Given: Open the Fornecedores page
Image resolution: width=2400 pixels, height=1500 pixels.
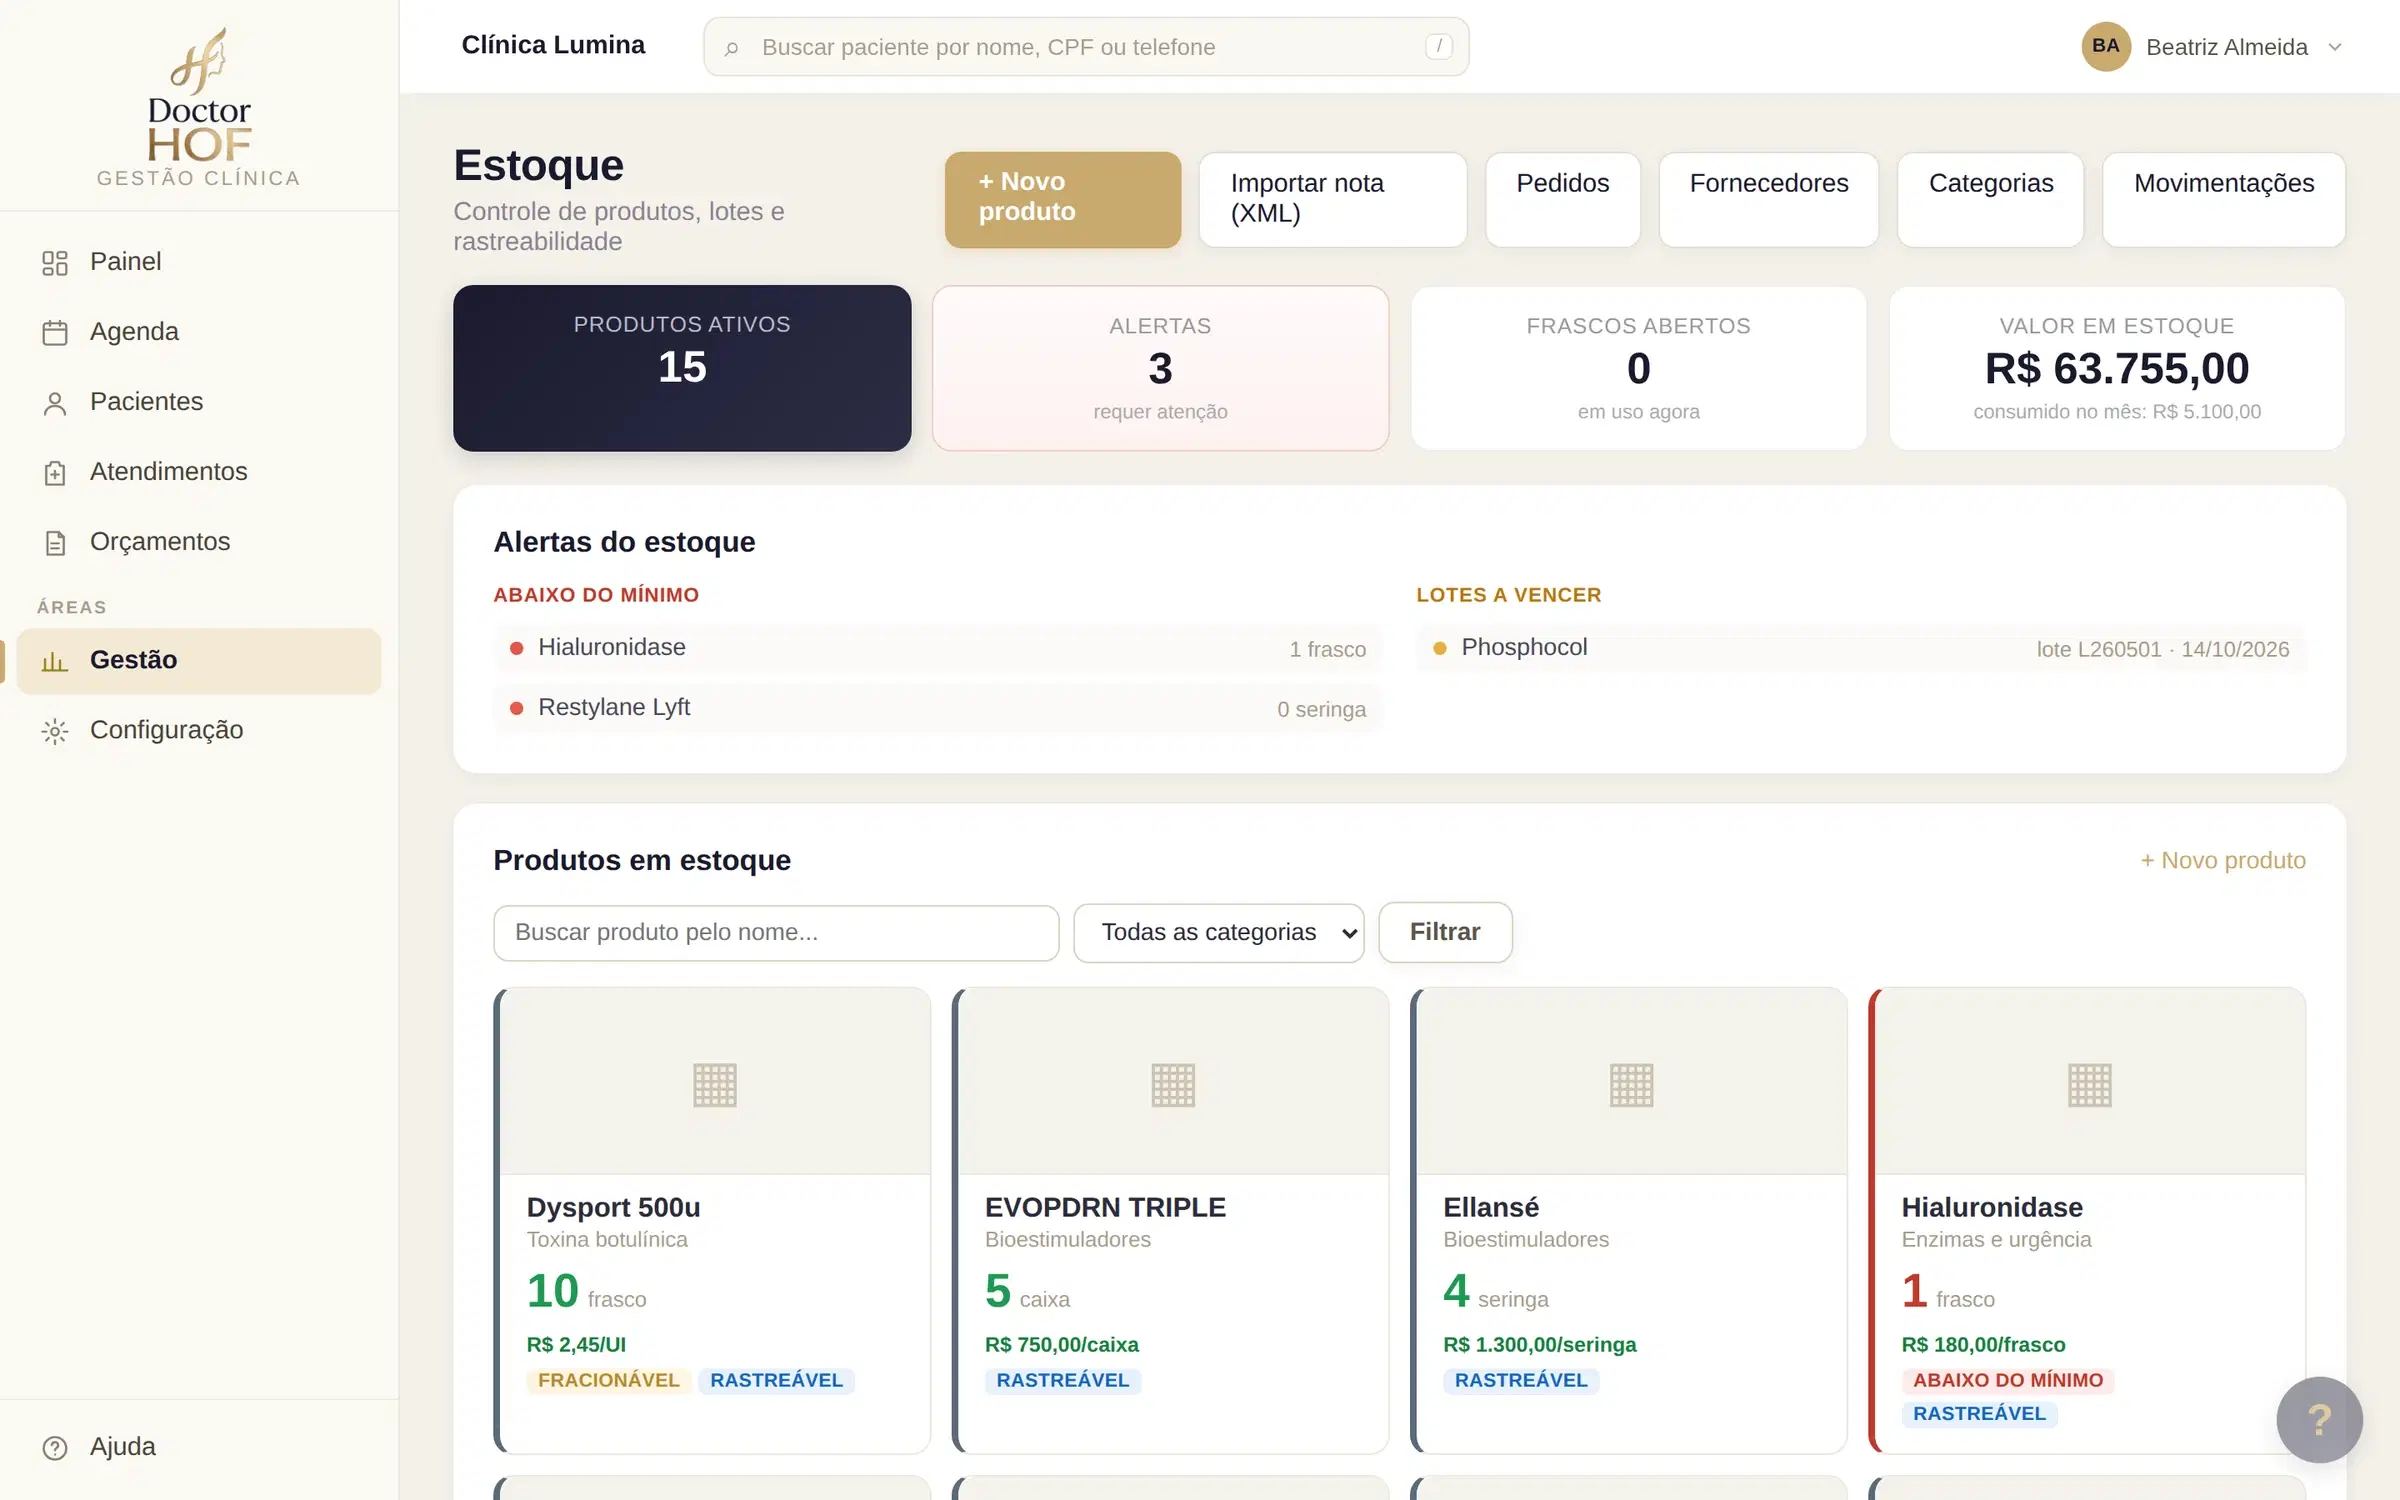Looking at the screenshot, I should click(1768, 199).
